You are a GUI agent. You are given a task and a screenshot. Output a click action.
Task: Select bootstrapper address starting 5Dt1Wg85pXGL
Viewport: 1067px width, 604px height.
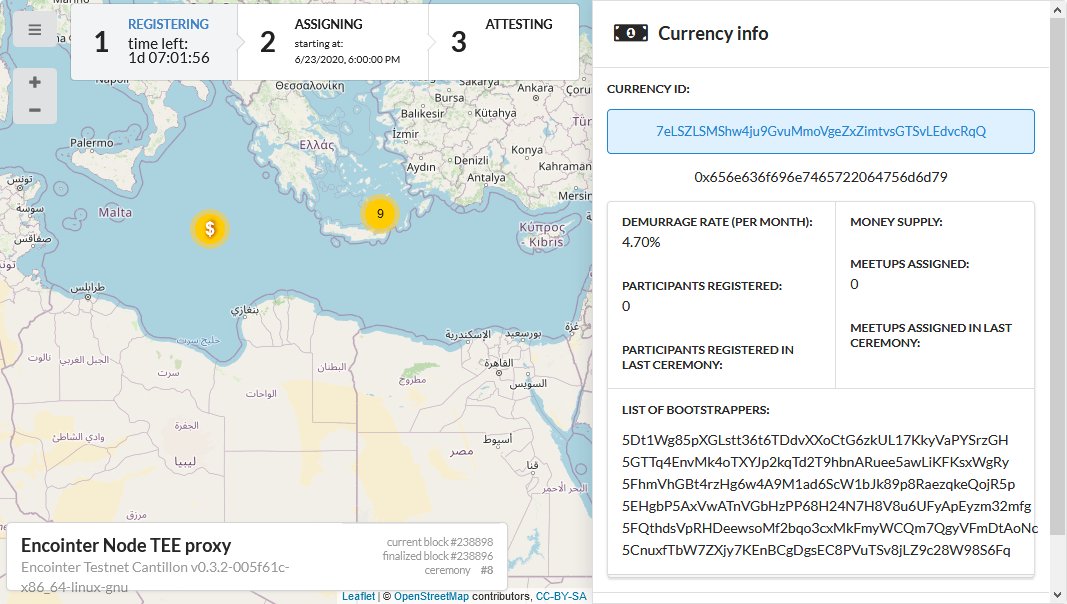point(815,440)
